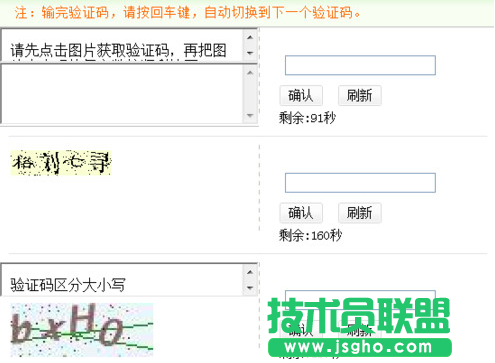Click scroll up arrow of 请先点击图片 text box

250,37
